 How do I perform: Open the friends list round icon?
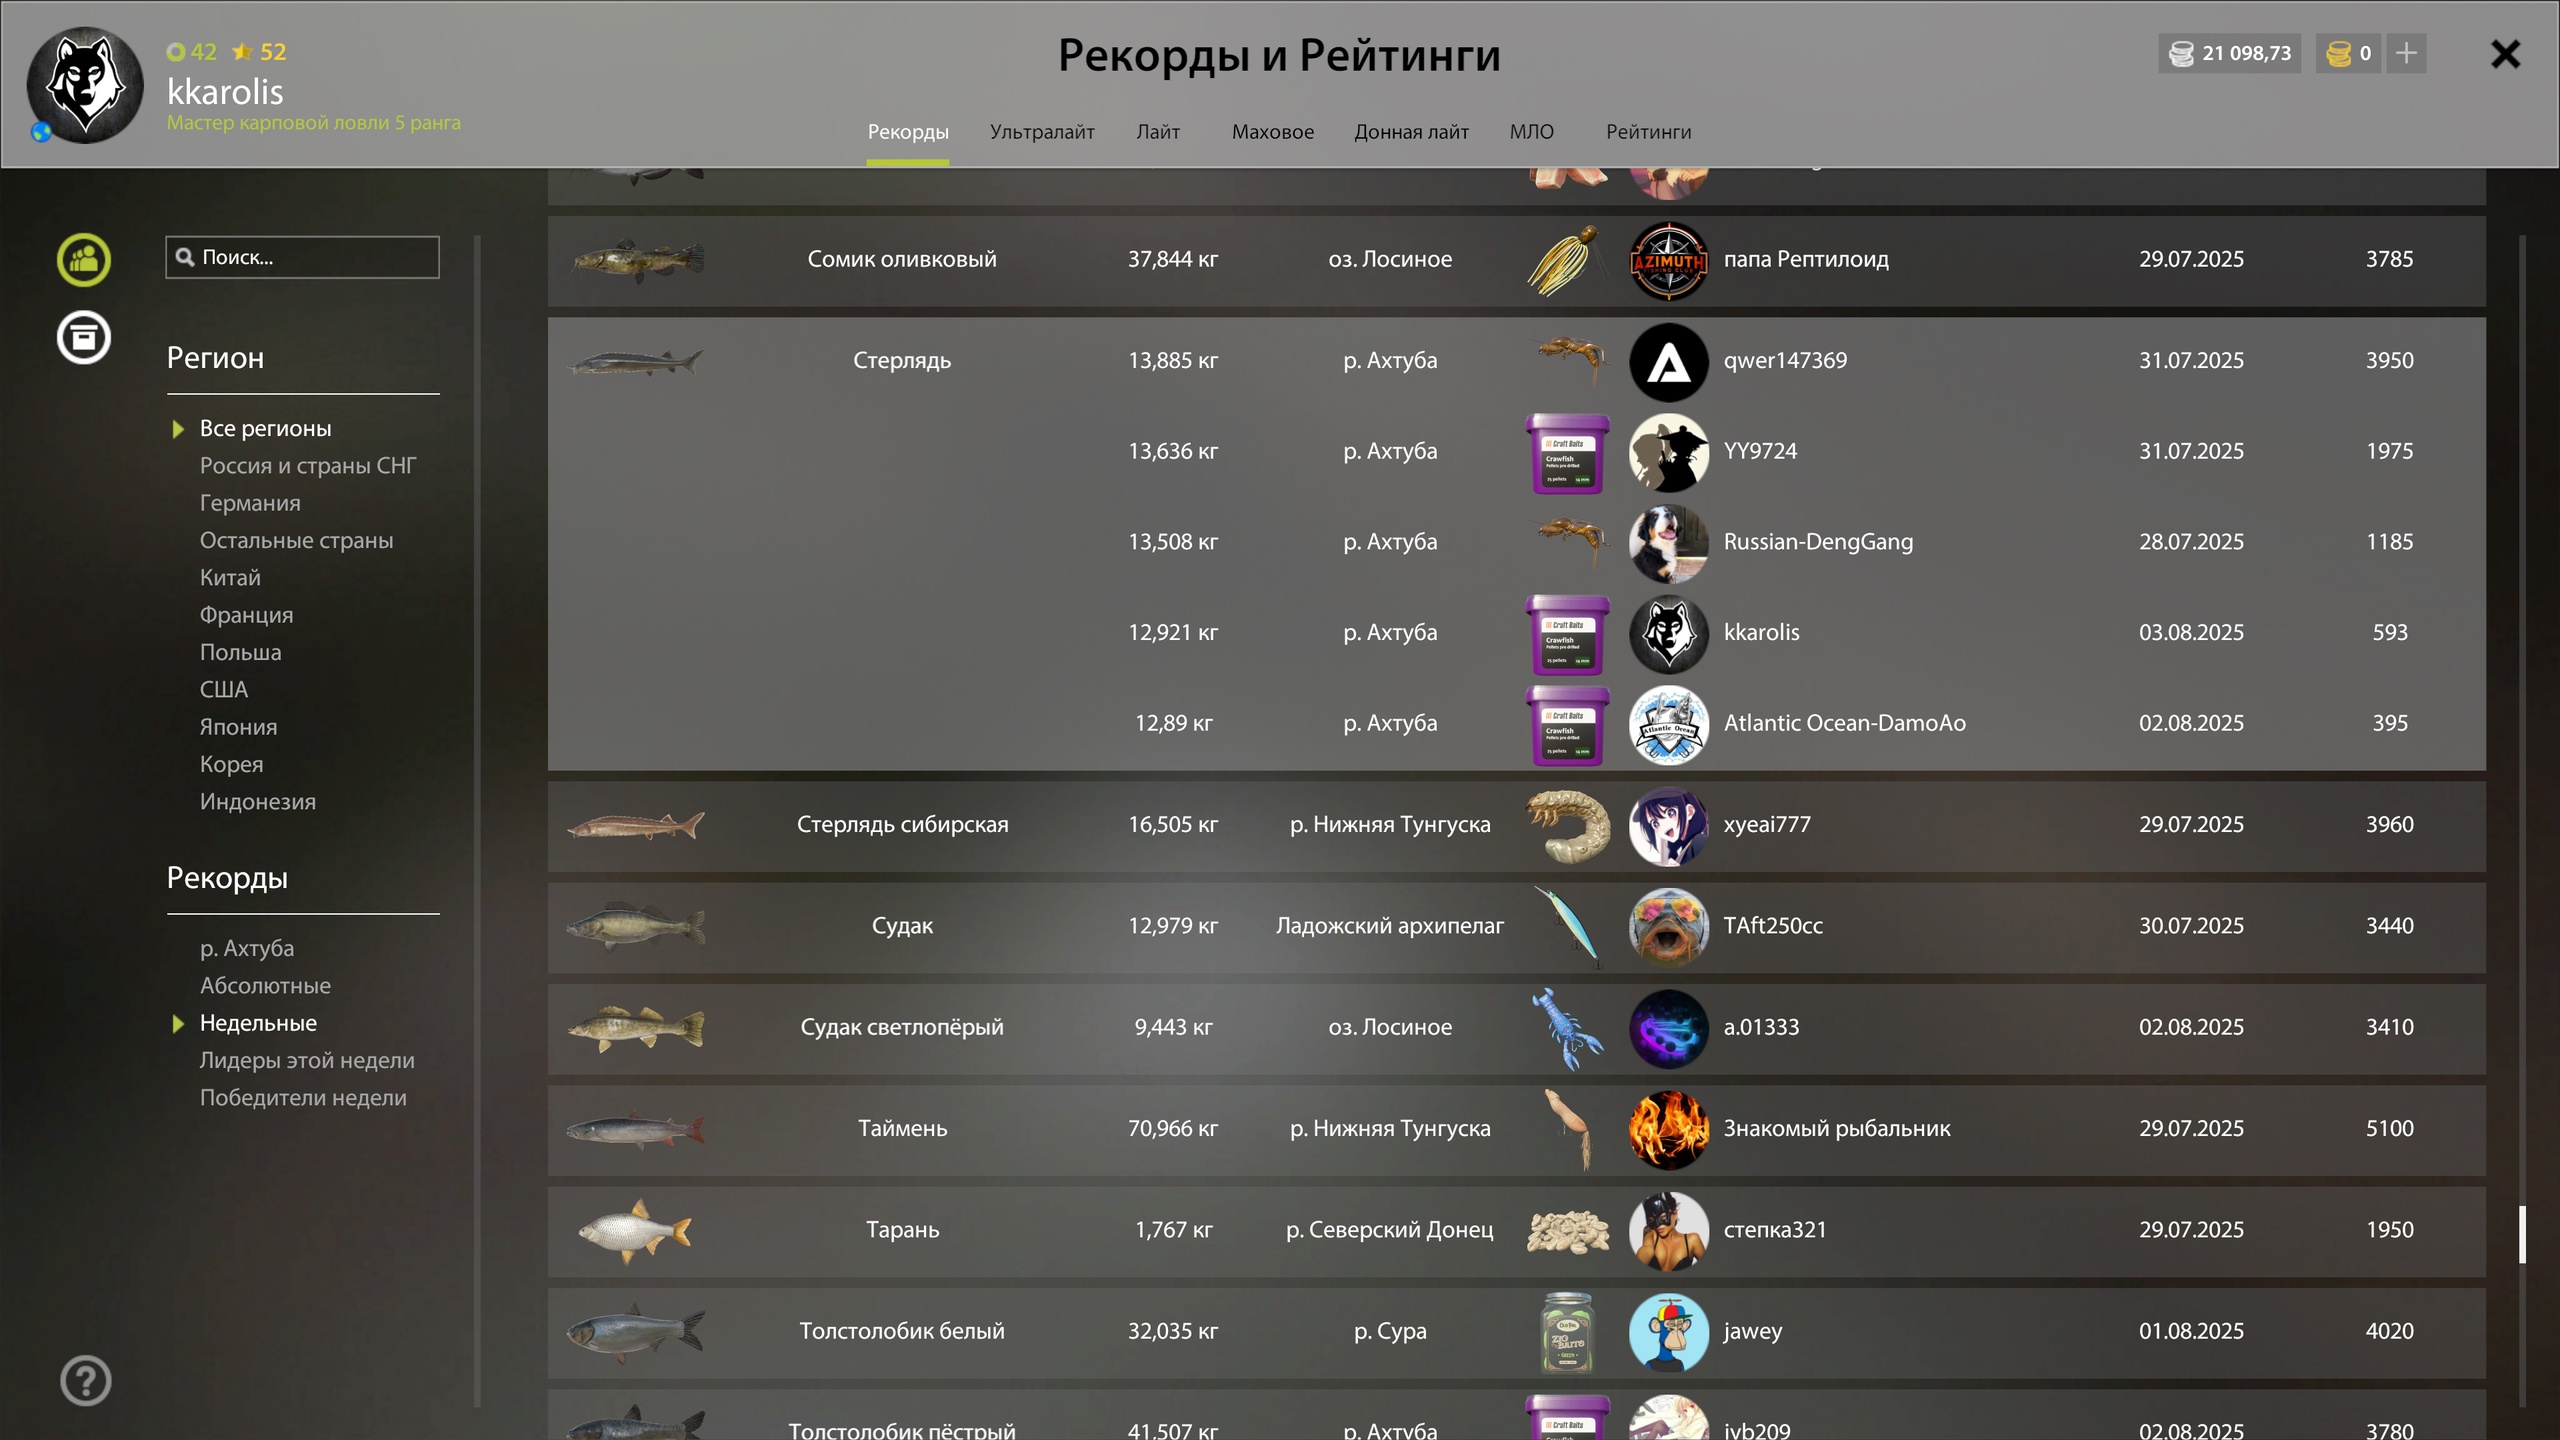coord(84,260)
